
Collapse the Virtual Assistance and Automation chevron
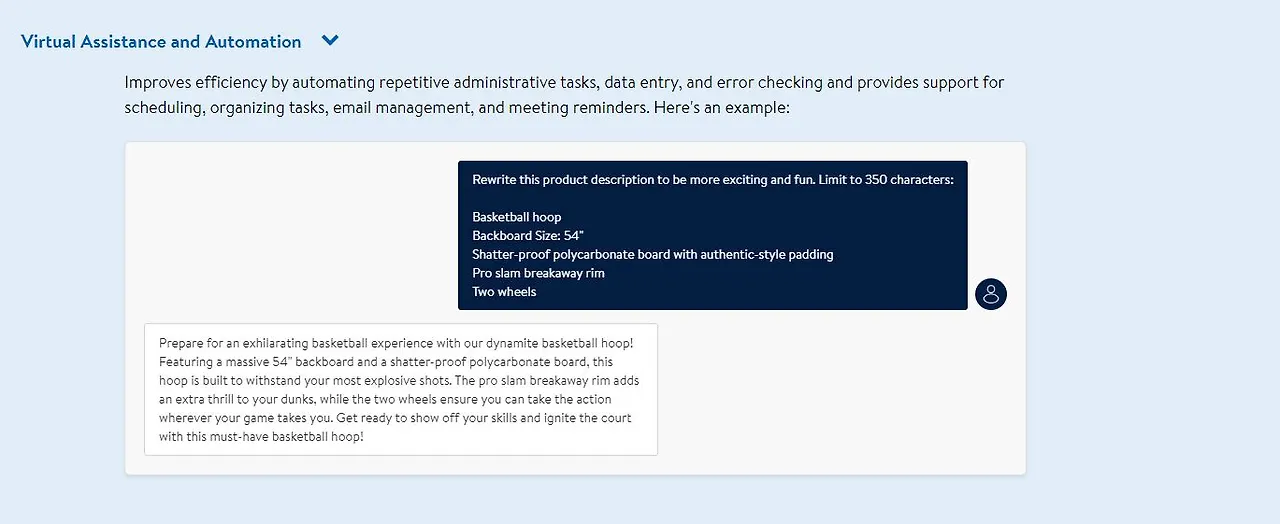pyautogui.click(x=331, y=41)
